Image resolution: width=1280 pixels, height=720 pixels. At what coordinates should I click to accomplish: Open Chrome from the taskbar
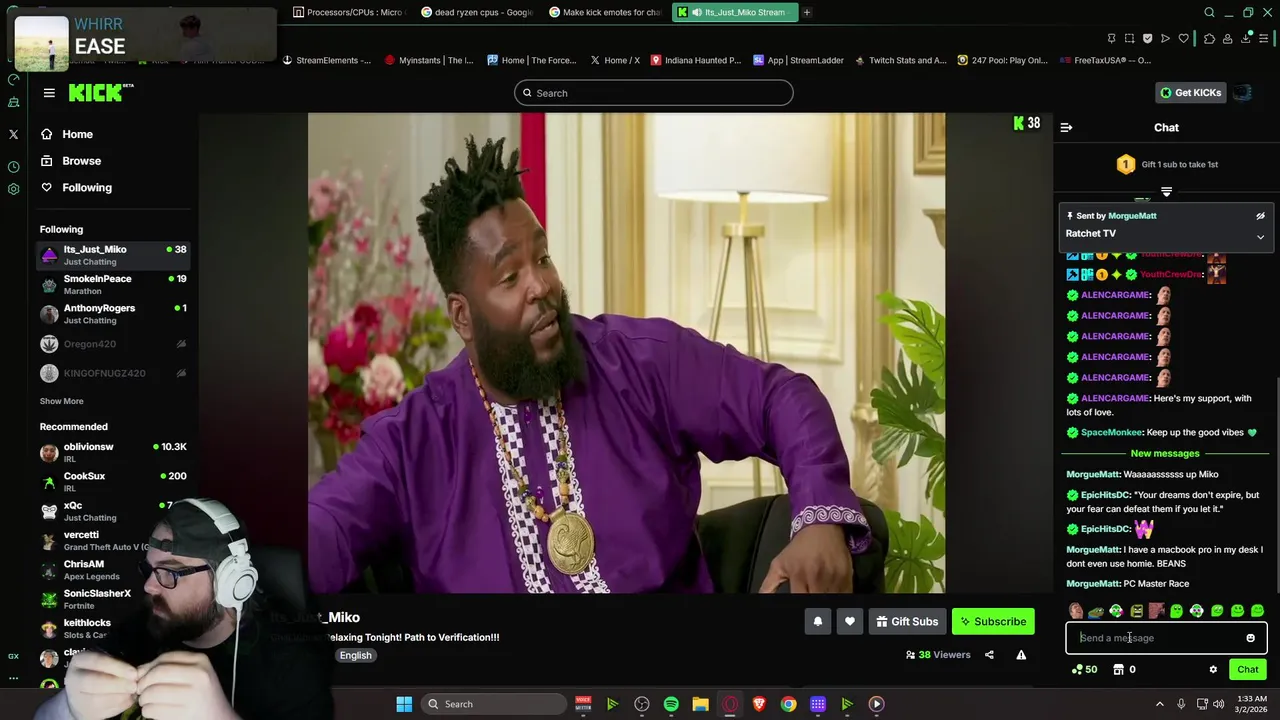click(788, 704)
